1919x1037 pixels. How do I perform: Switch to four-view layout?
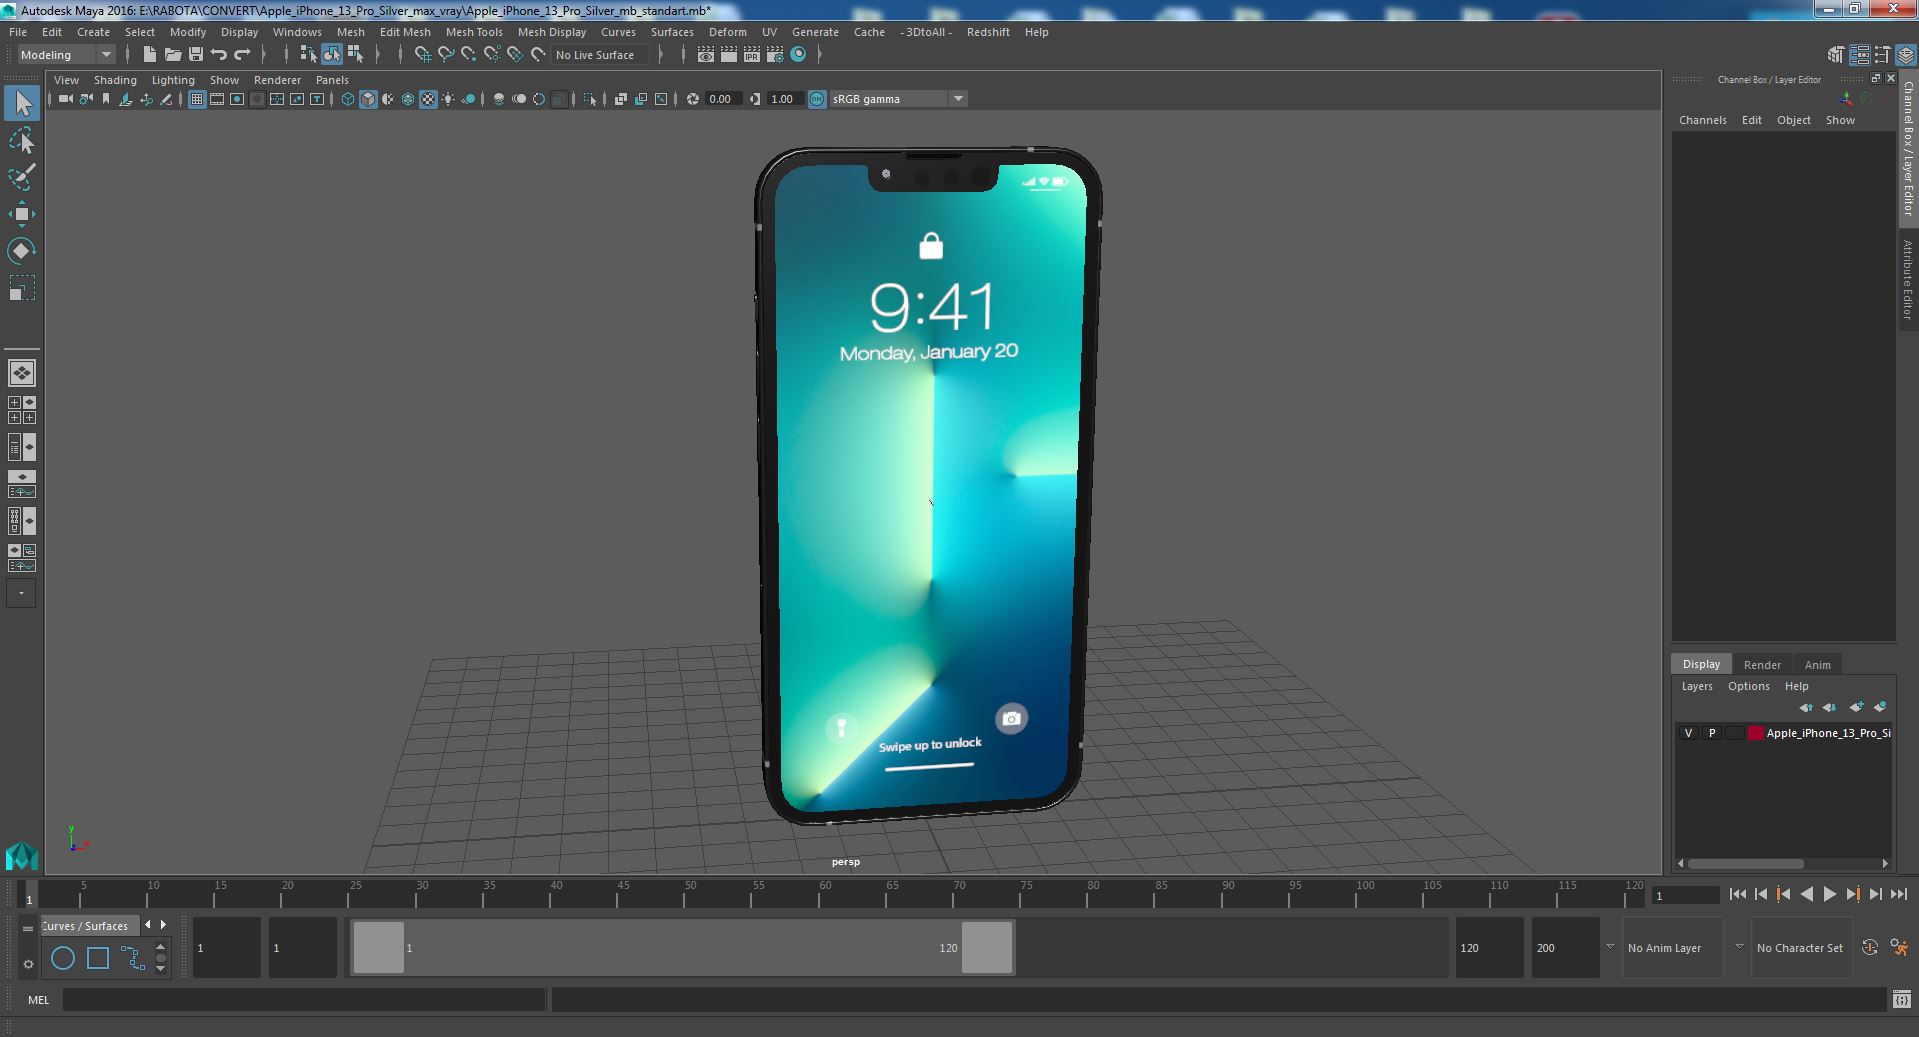coord(22,410)
